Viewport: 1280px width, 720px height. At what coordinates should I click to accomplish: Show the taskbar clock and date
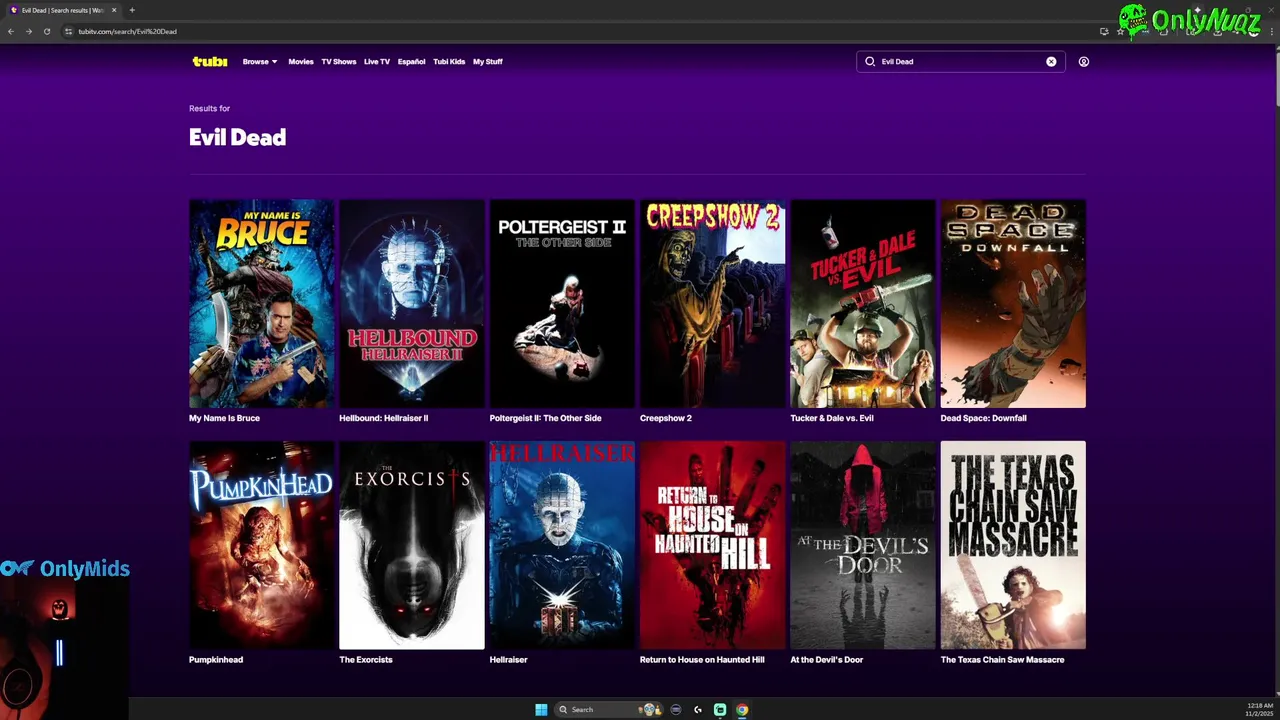pos(1259,710)
